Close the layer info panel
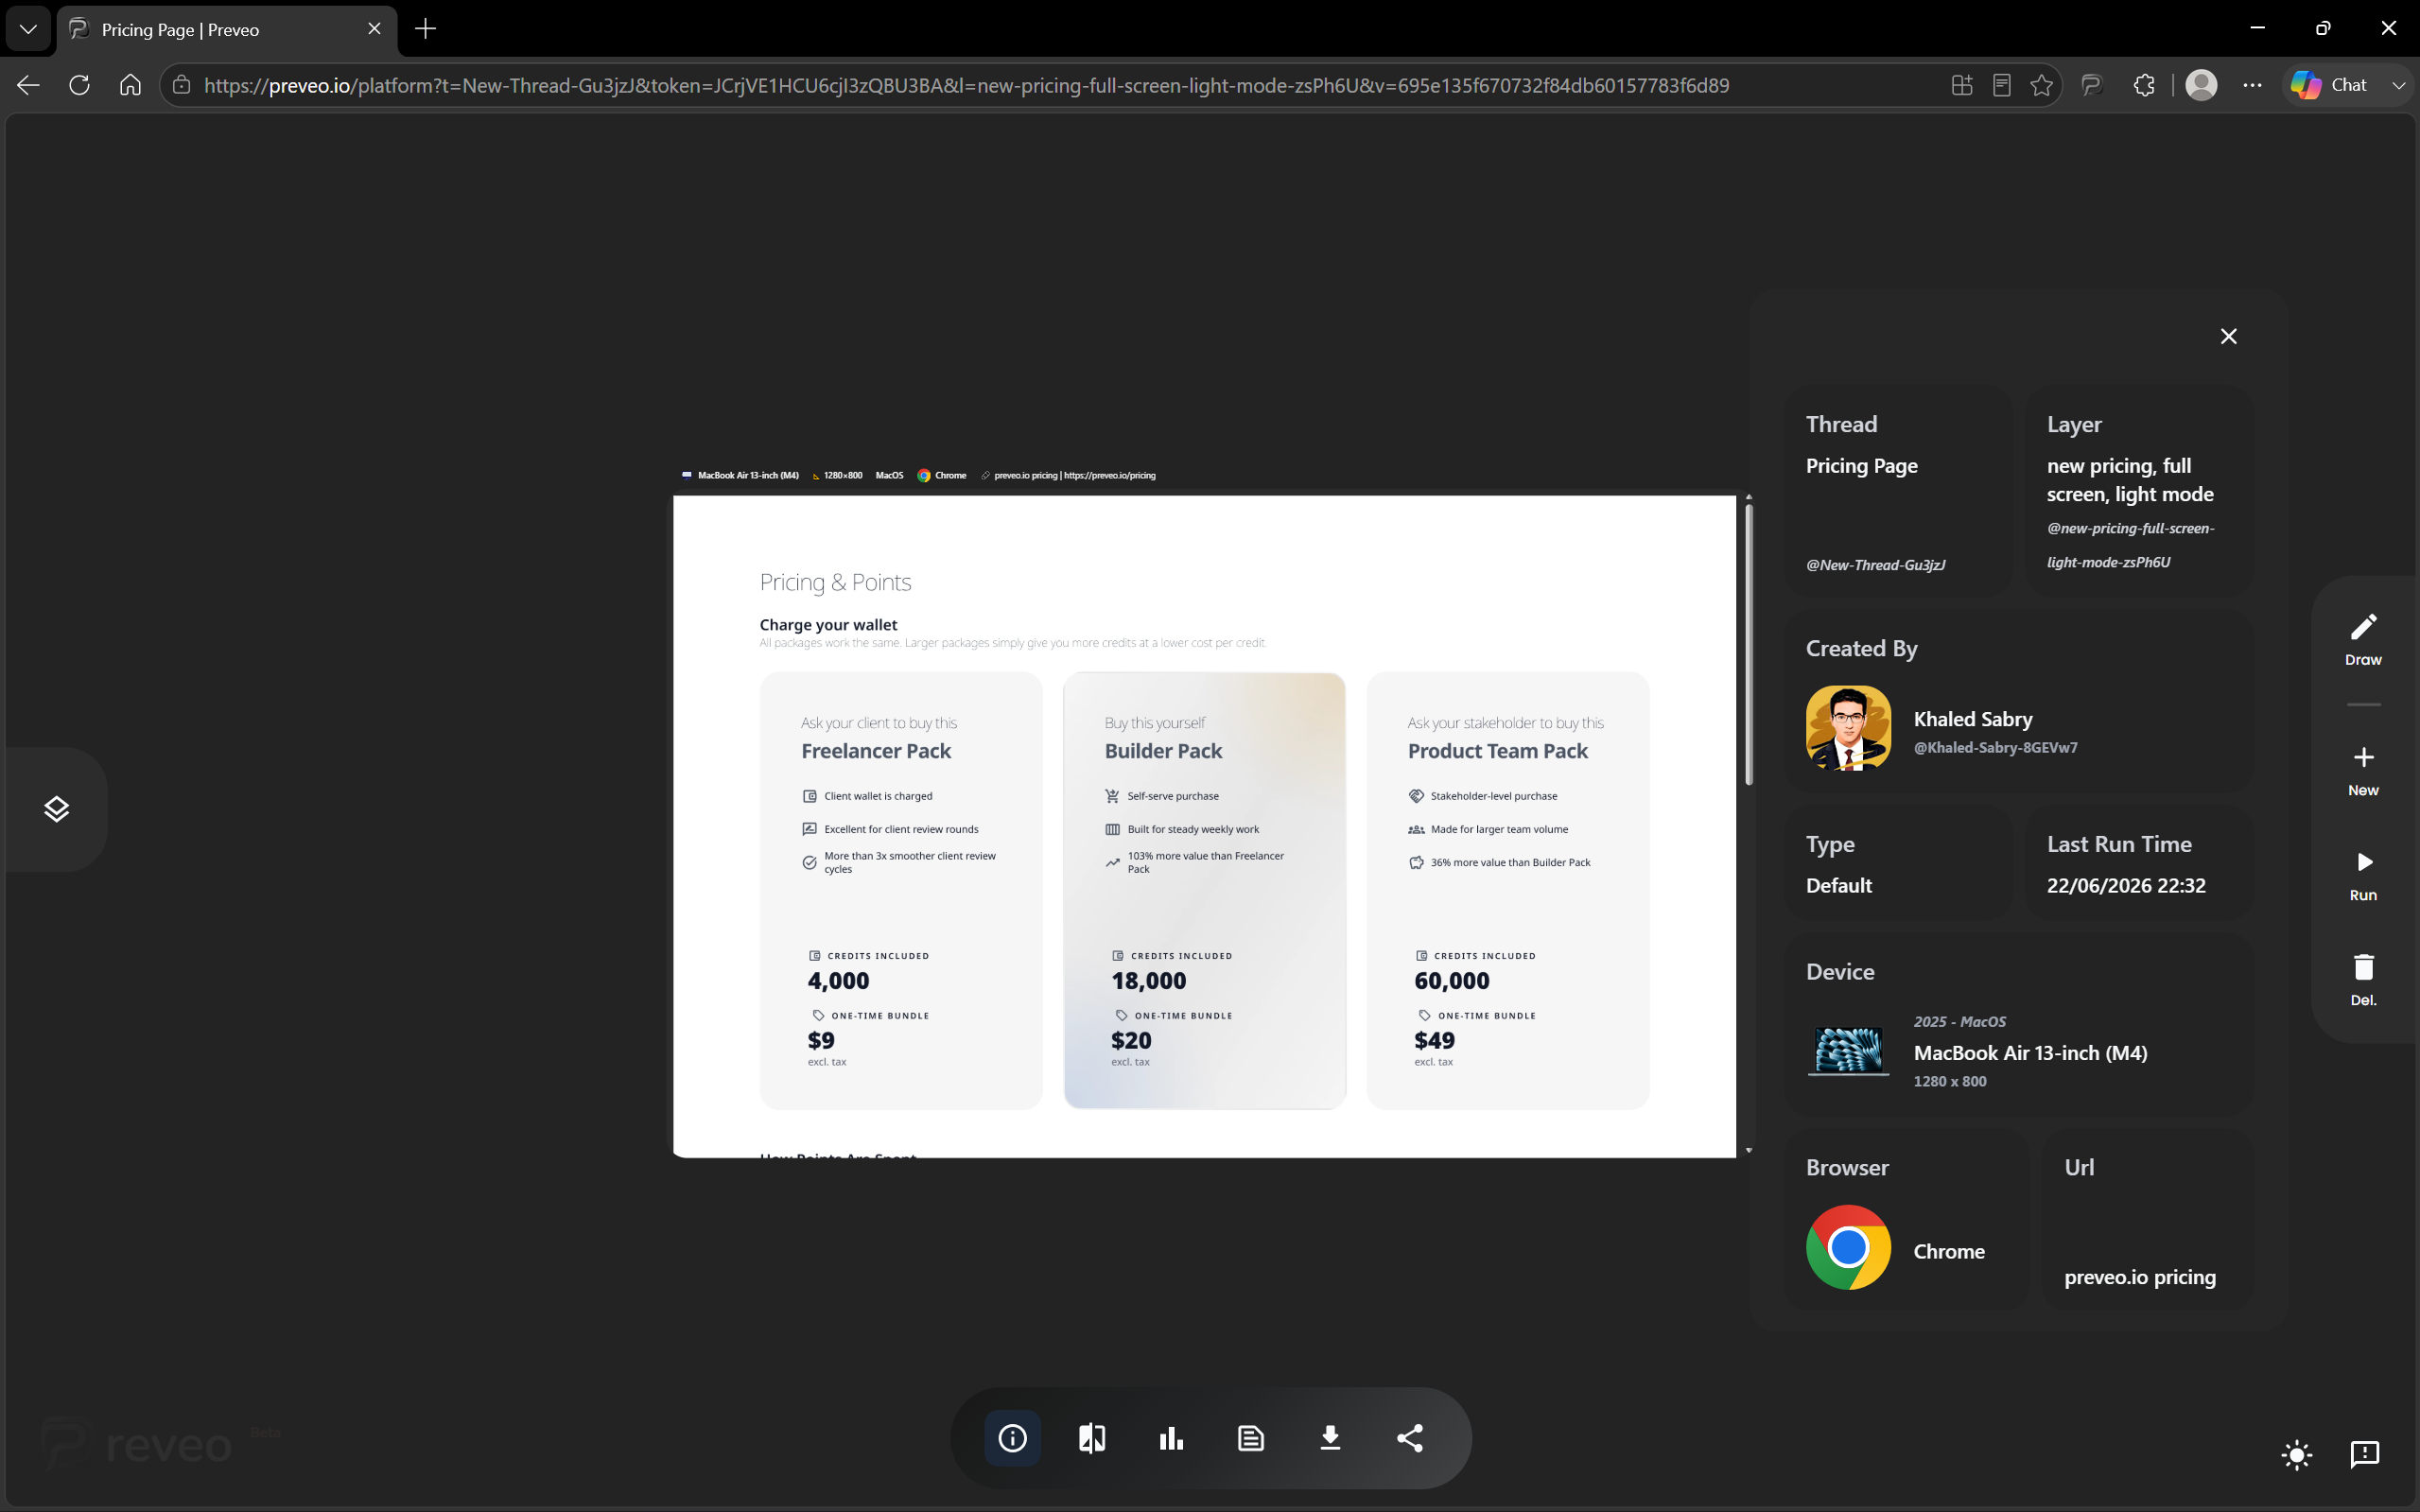The image size is (2420, 1512). coord(2228,336)
